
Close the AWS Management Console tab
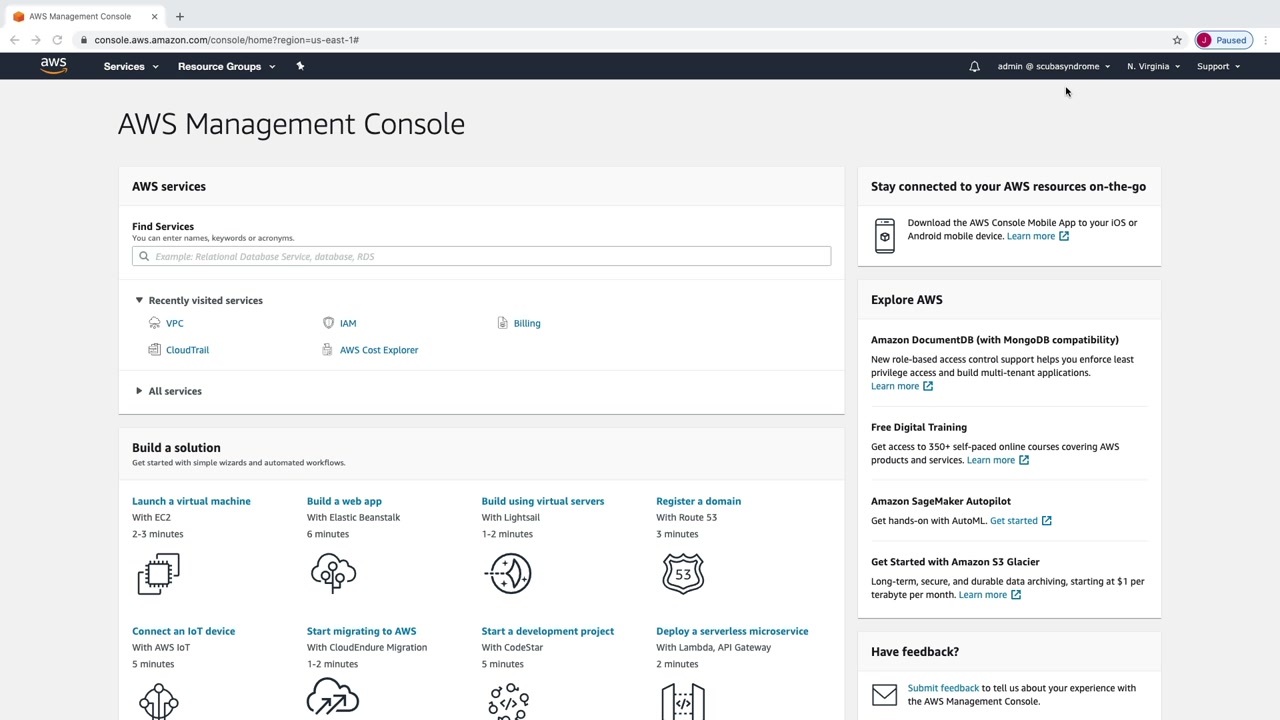pos(154,16)
